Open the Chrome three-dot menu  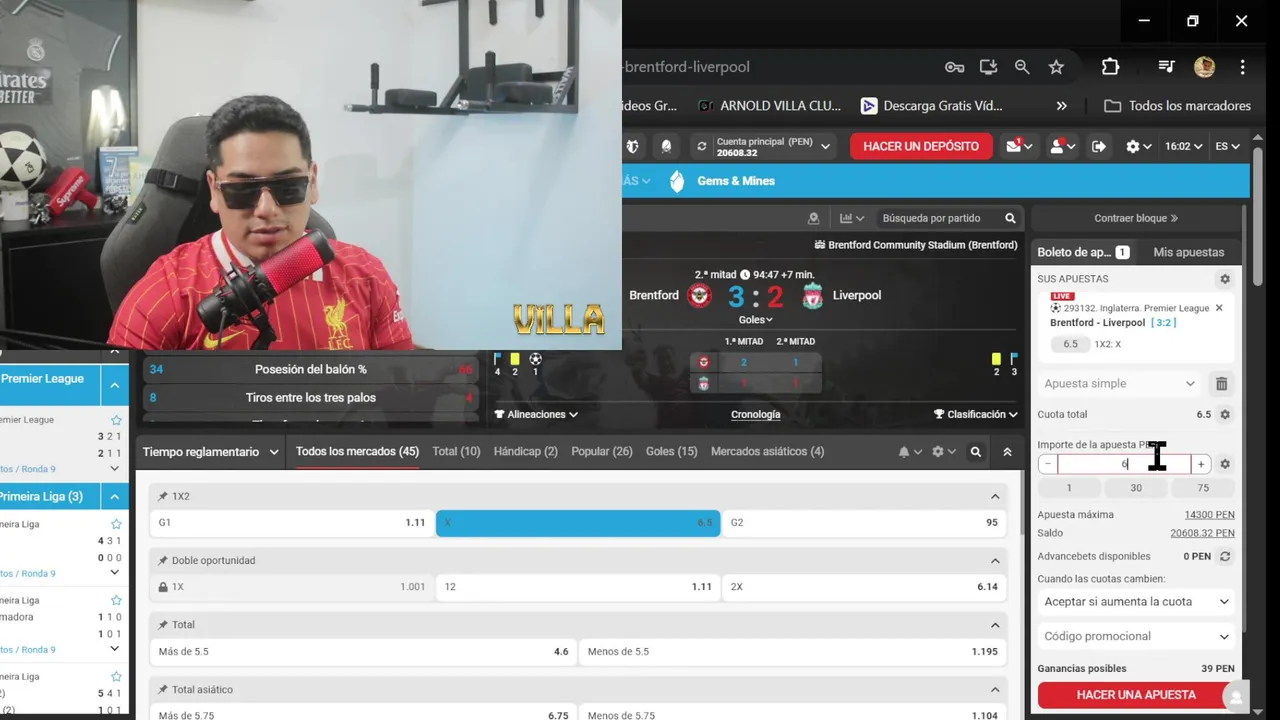pyautogui.click(x=1242, y=67)
